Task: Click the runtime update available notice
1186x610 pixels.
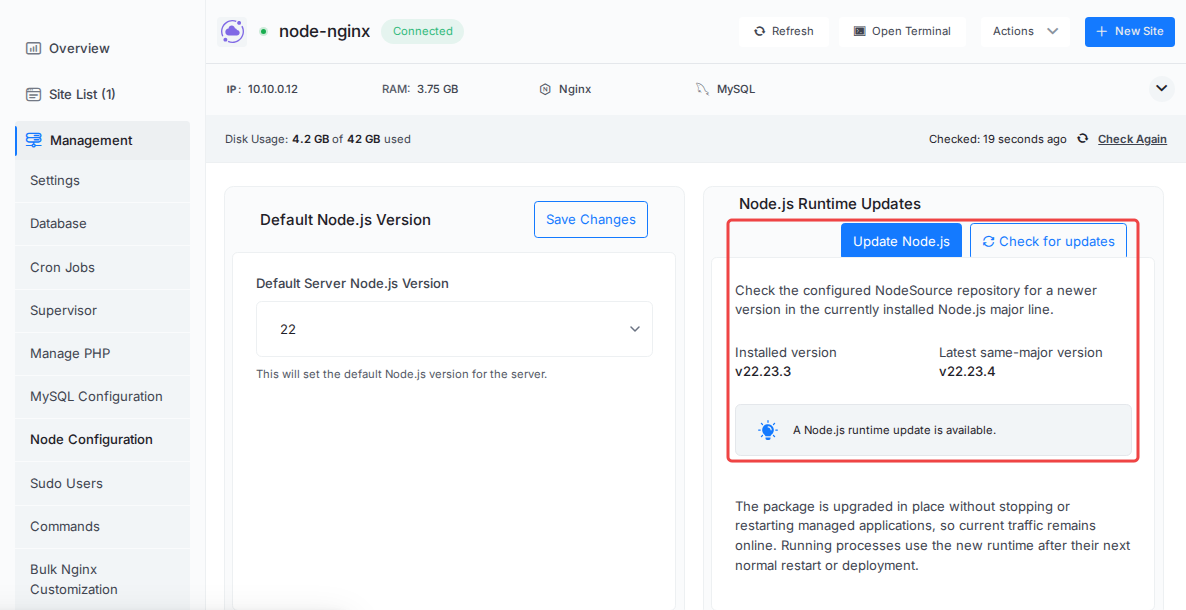Action: tap(933, 430)
